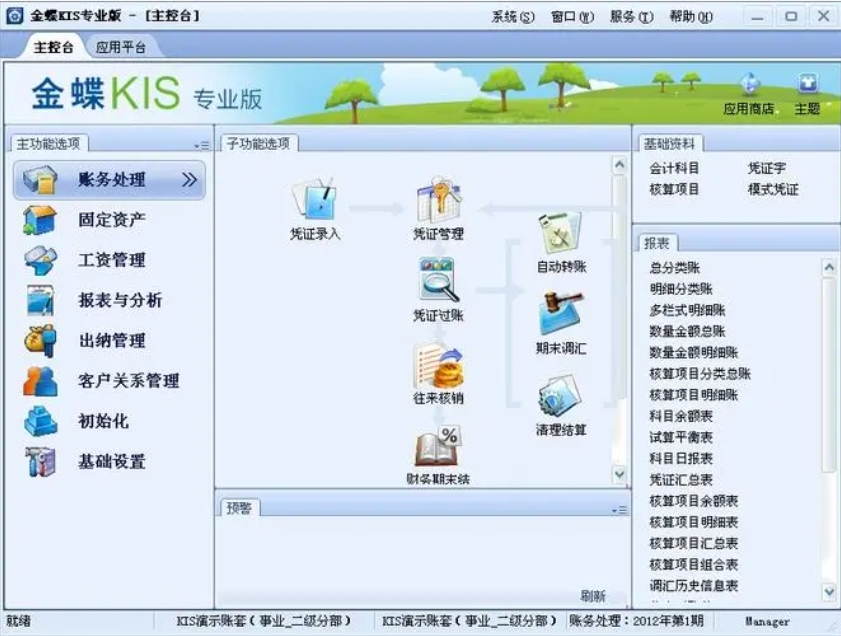This screenshot has width=841, height=636.
Task: Open the 凭证录入 voucher entry icon
Action: point(315,199)
